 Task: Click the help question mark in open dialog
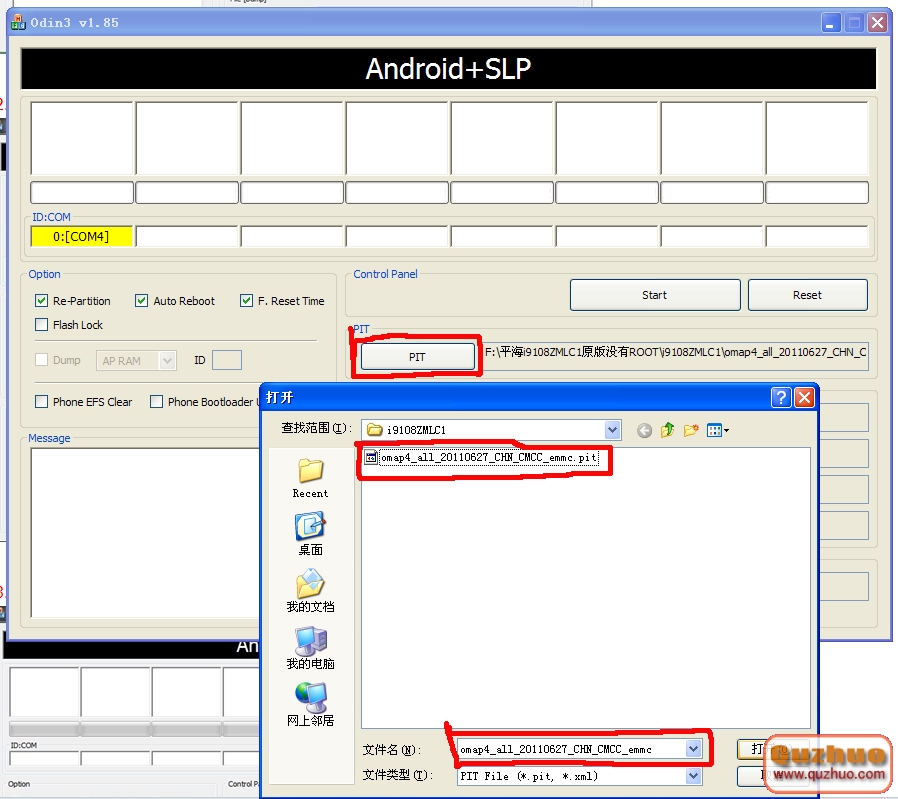[781, 397]
